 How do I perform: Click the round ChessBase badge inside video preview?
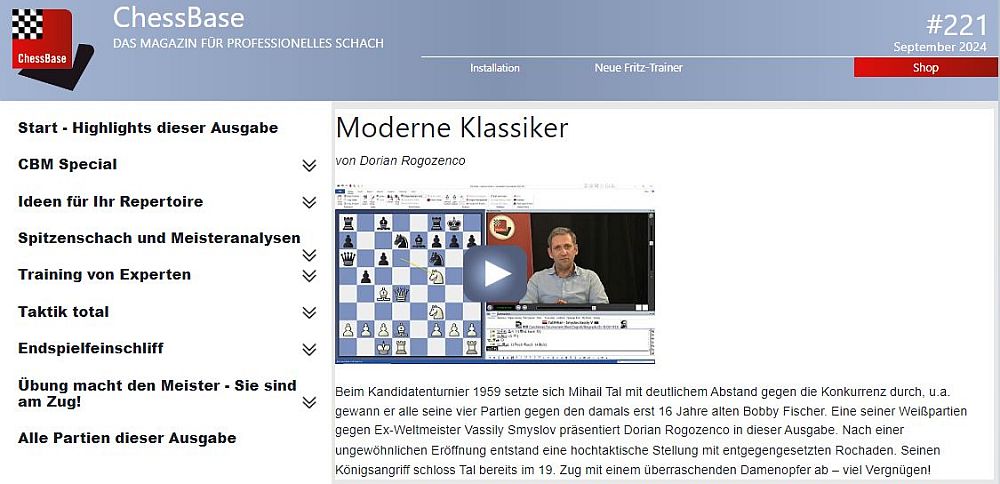[500, 225]
